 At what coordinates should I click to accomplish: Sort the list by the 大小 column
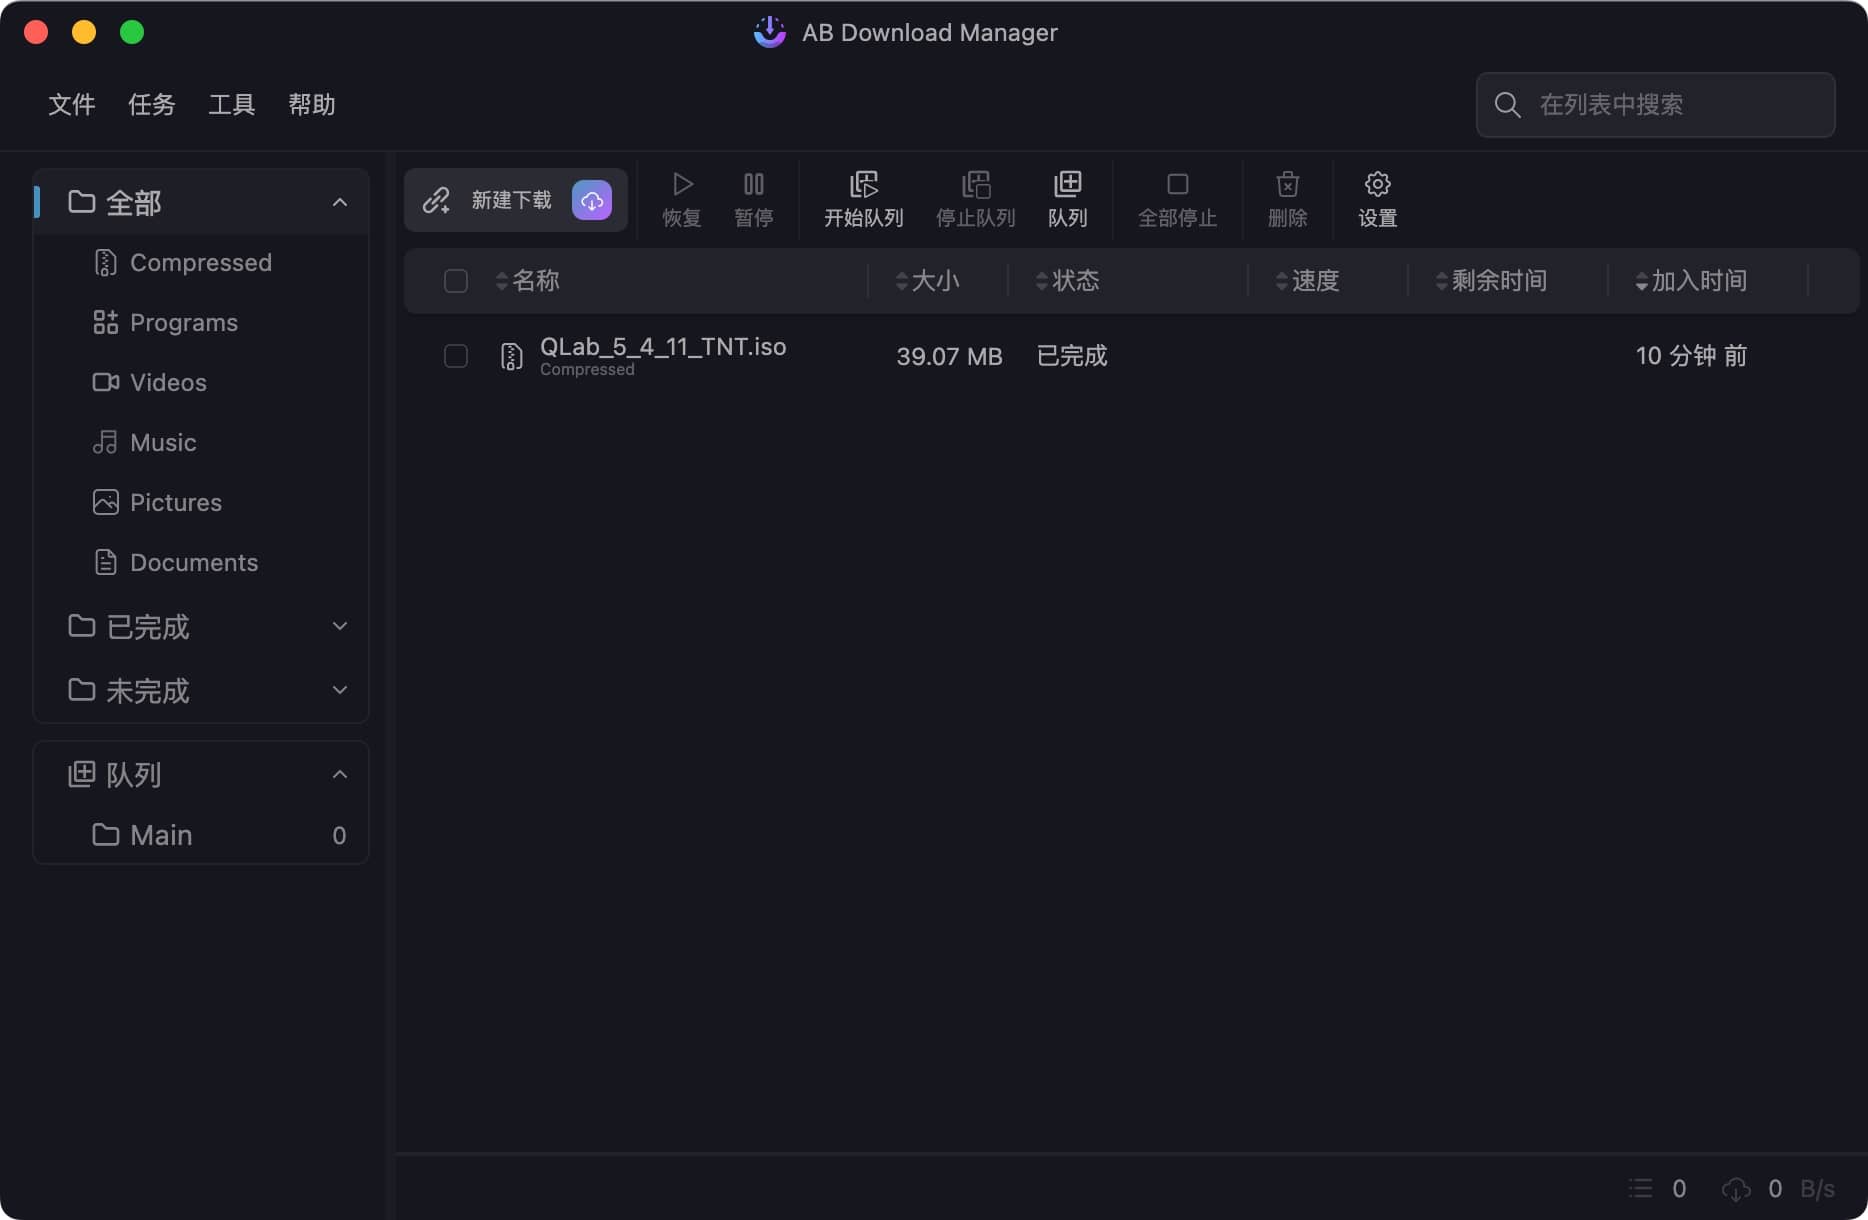928,281
